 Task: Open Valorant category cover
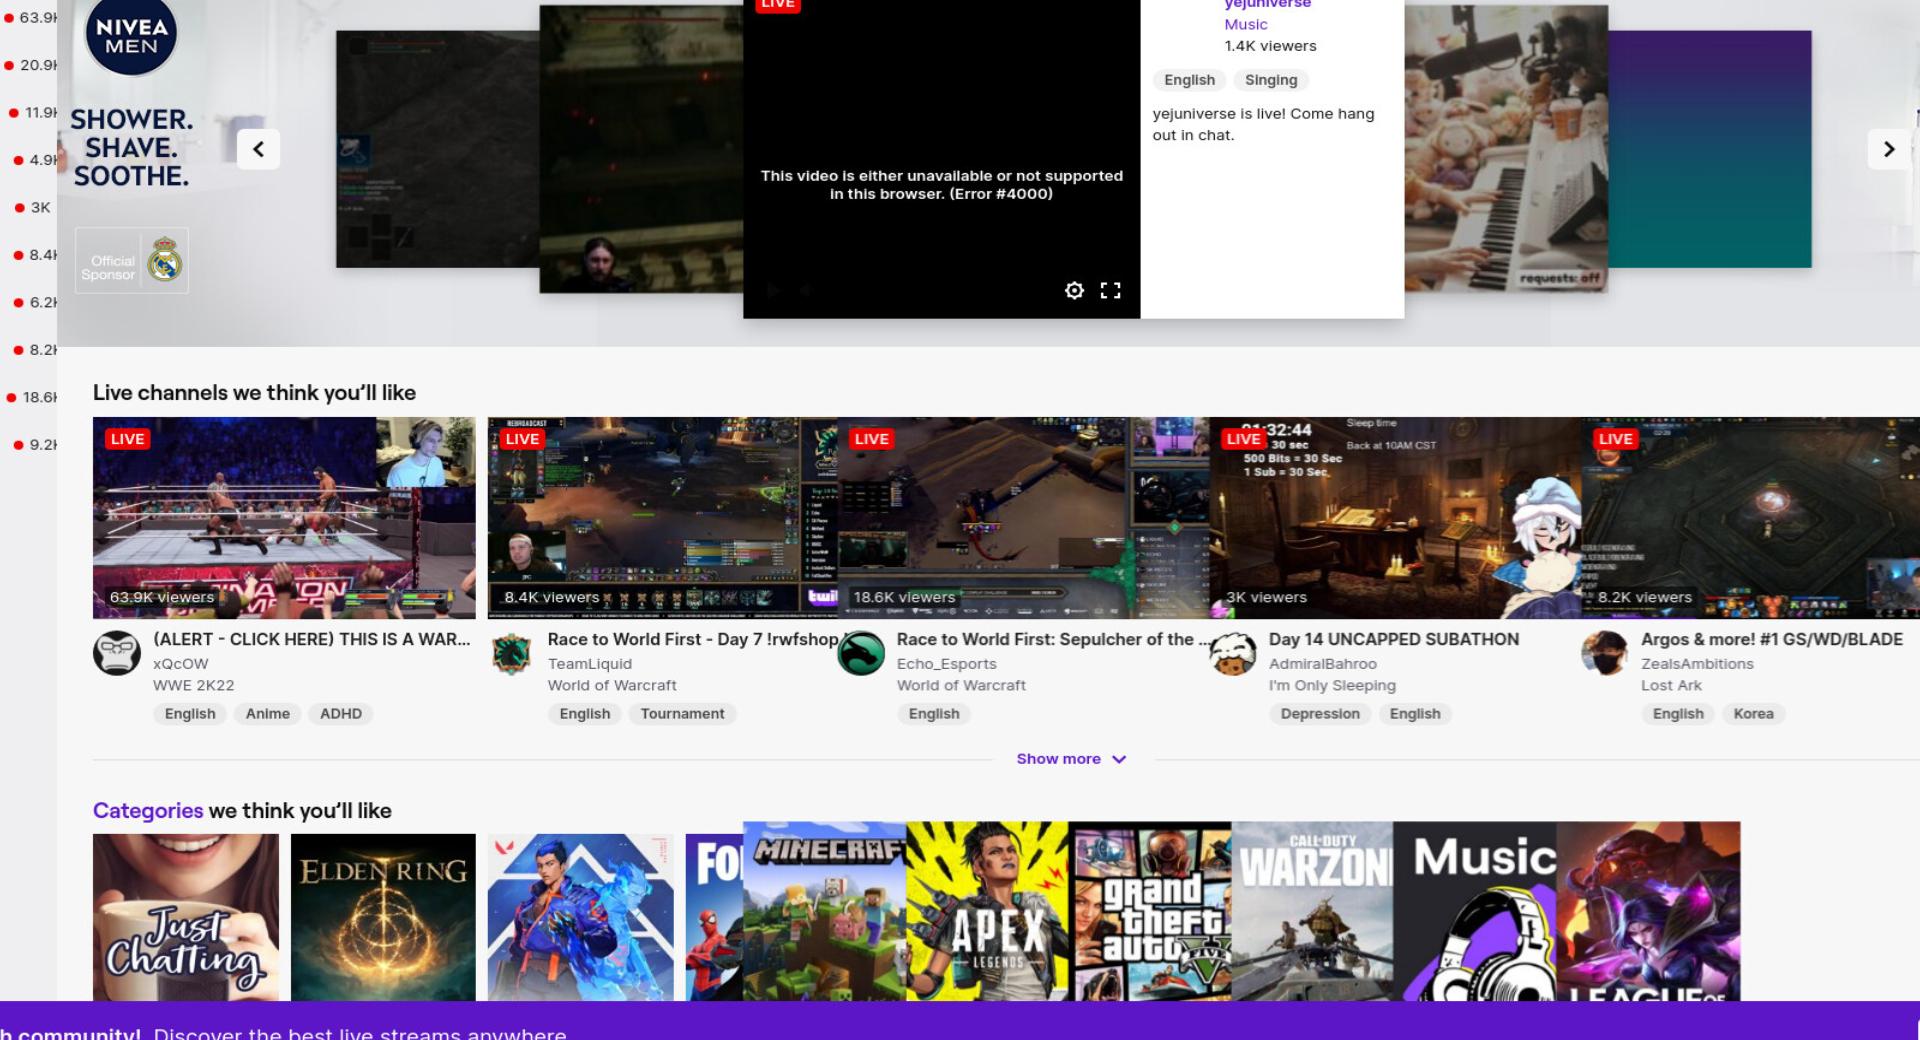tap(581, 917)
